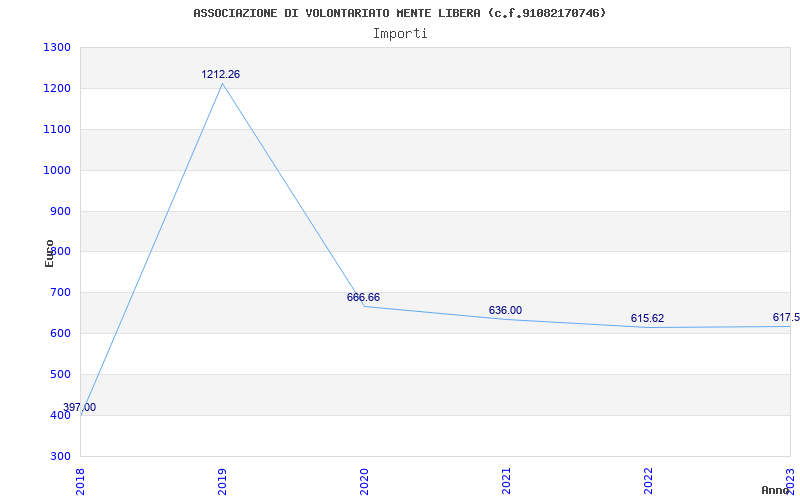
Task: Click the 1000 y-axis tick label
Action: (x=57, y=170)
